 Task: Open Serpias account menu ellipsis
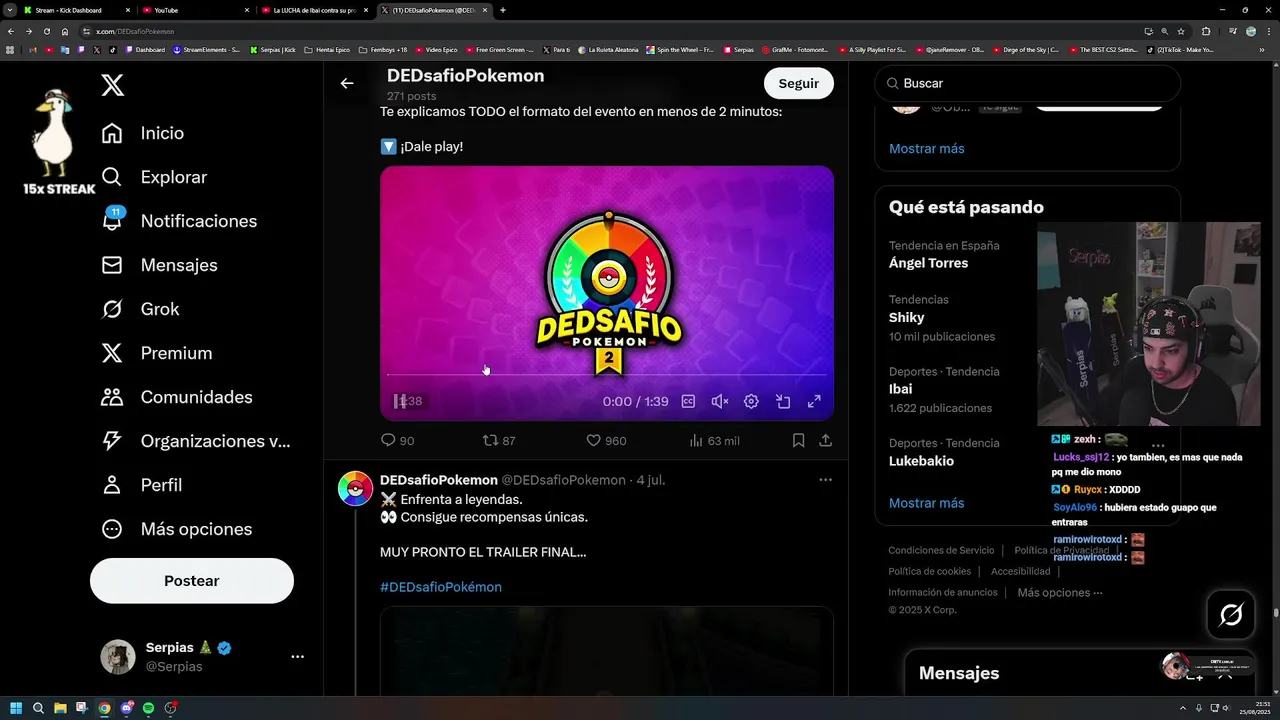click(297, 657)
